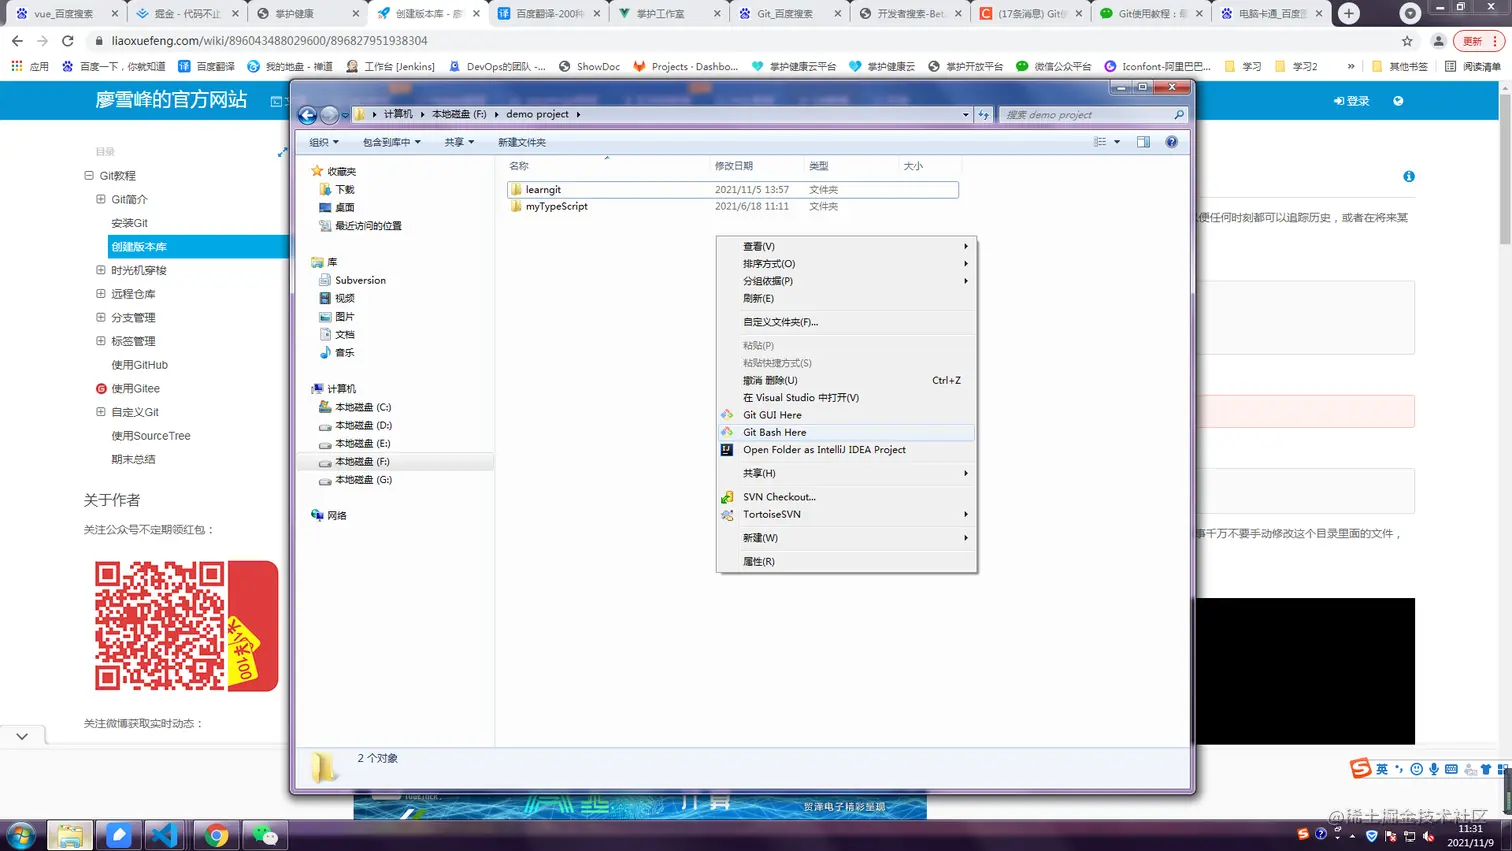Image resolution: width=1512 pixels, height=851 pixels.
Task: Open the 新建(W) submenu
Action: (x=846, y=538)
